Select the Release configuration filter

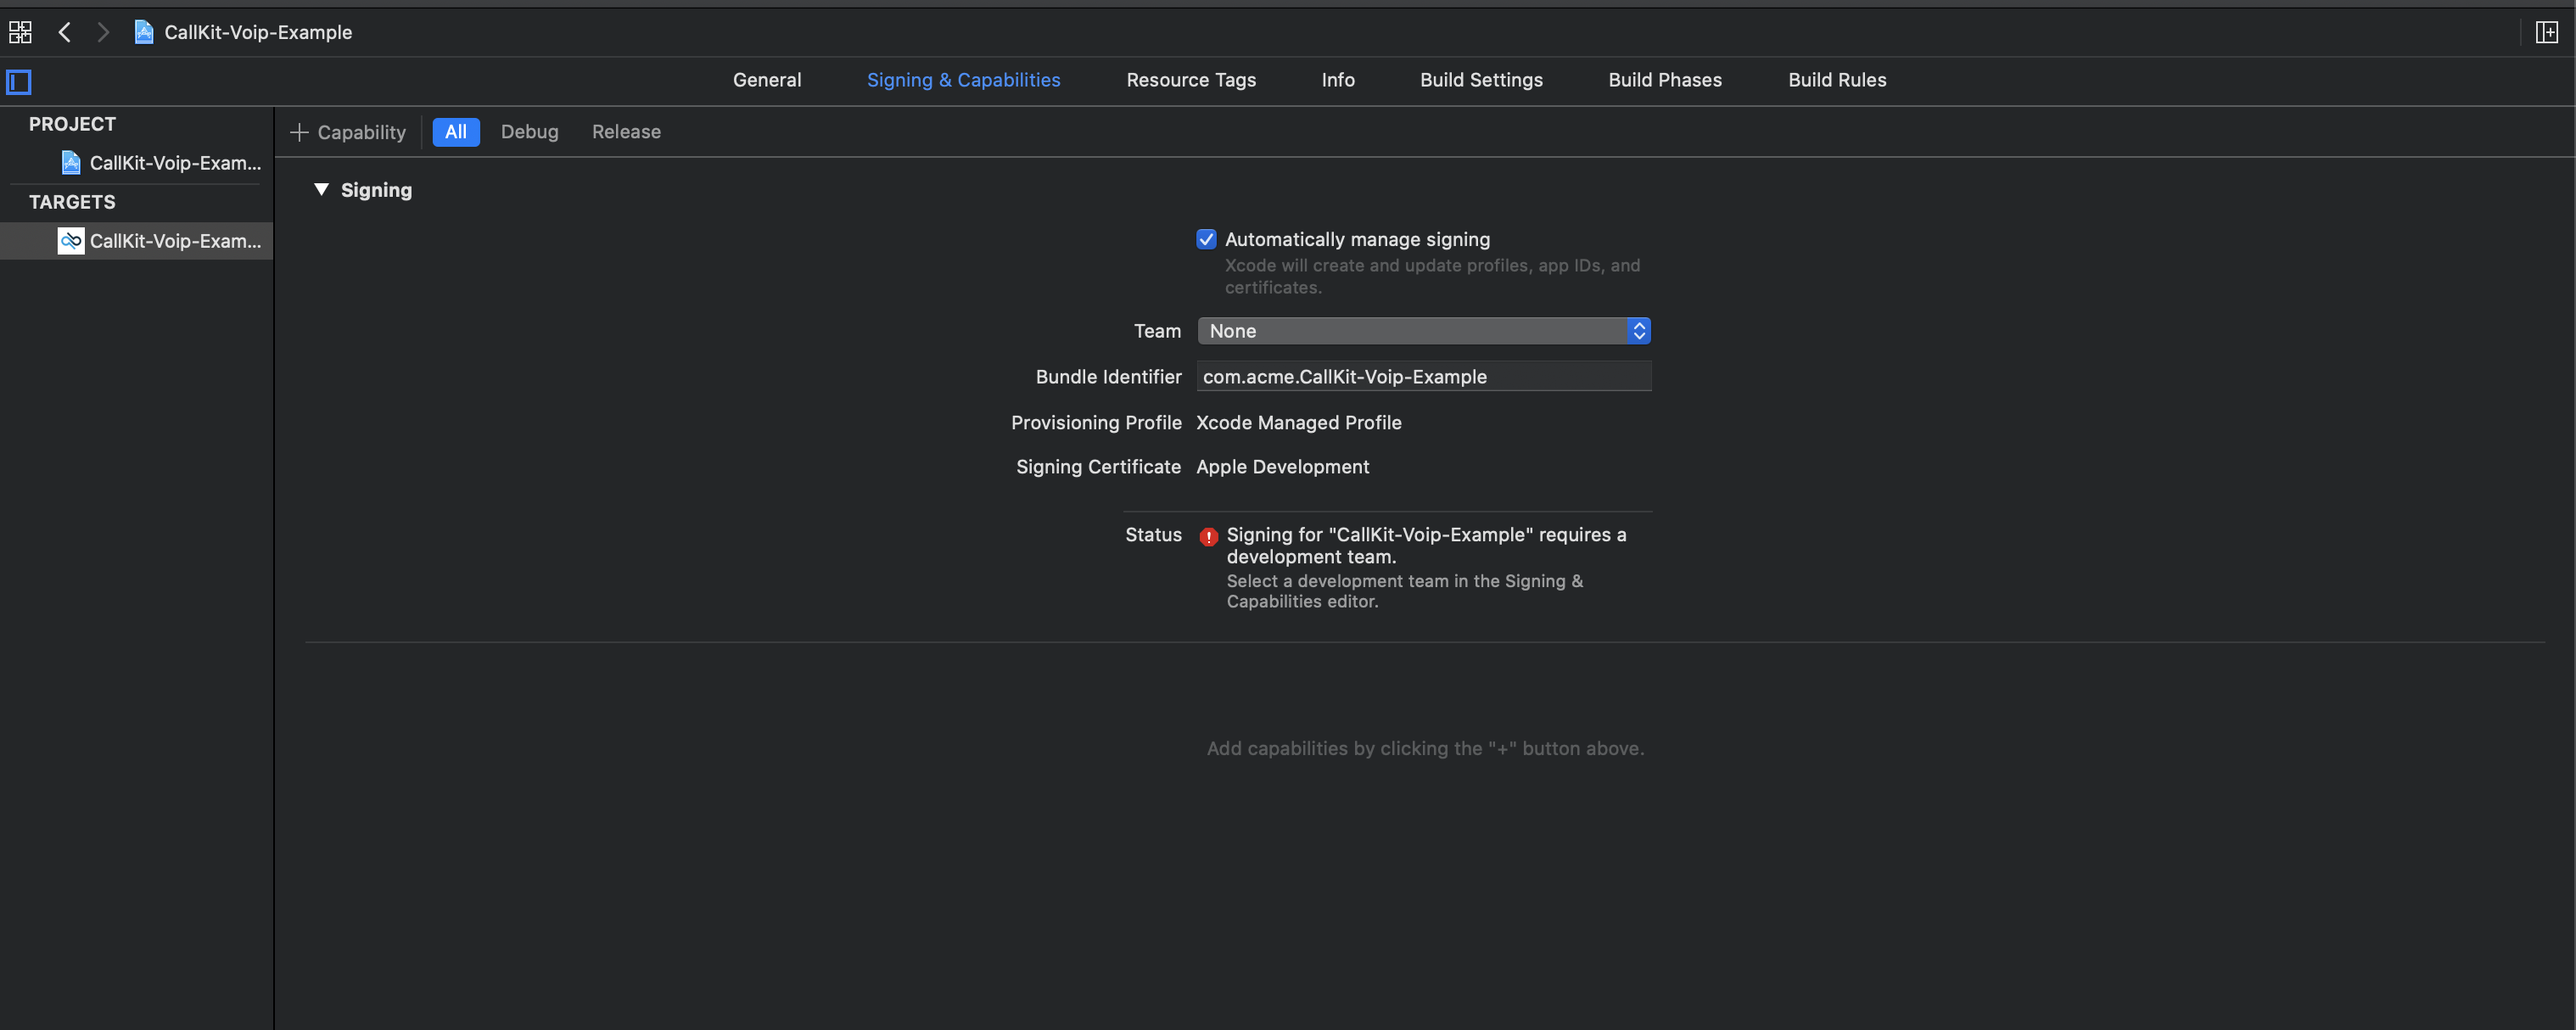[x=626, y=132]
